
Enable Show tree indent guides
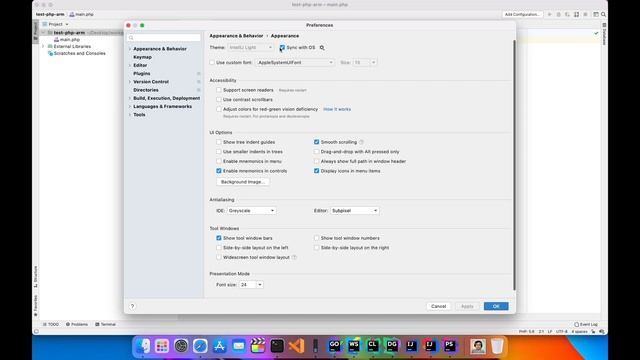(x=219, y=142)
